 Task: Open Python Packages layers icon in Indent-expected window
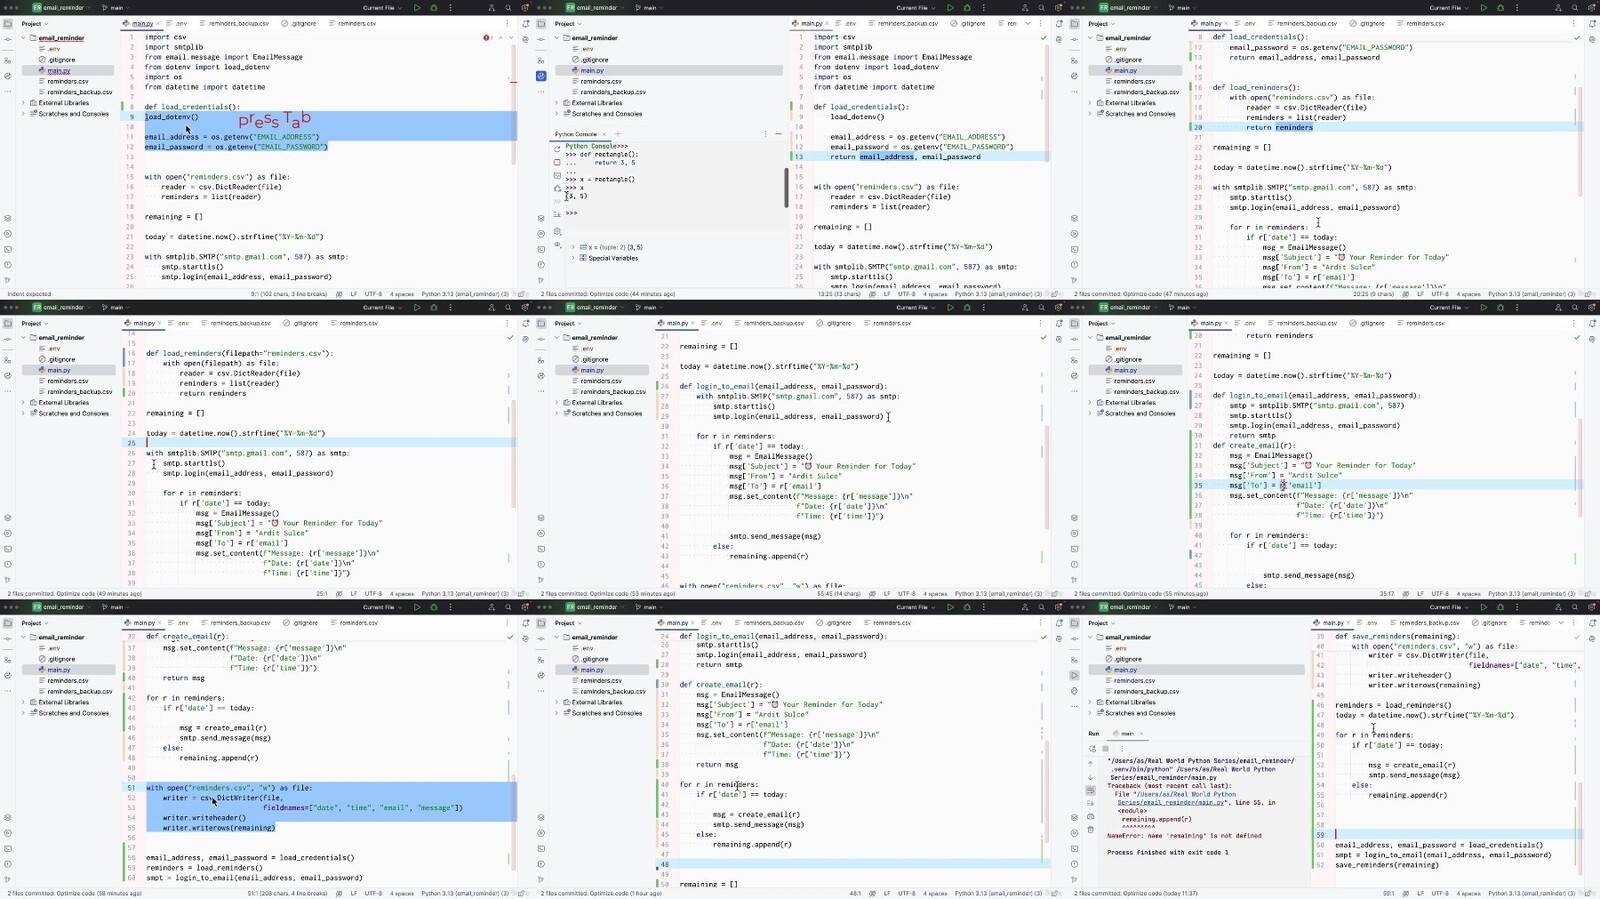(x=8, y=218)
